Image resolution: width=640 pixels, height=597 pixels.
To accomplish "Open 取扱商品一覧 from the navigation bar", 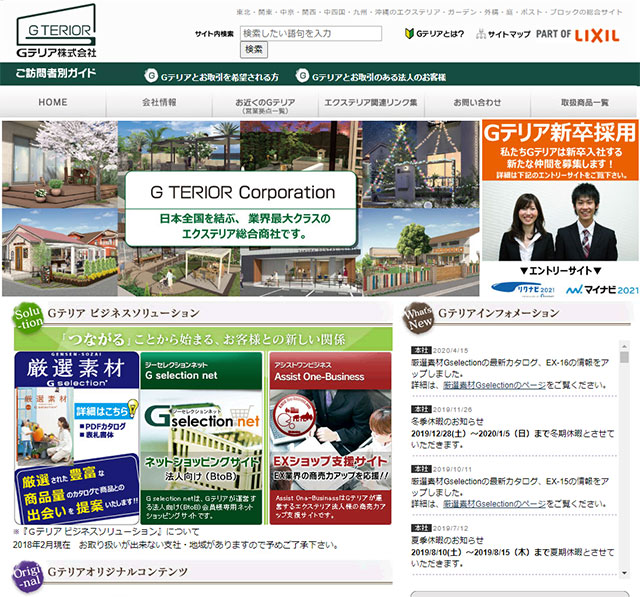I will point(584,103).
